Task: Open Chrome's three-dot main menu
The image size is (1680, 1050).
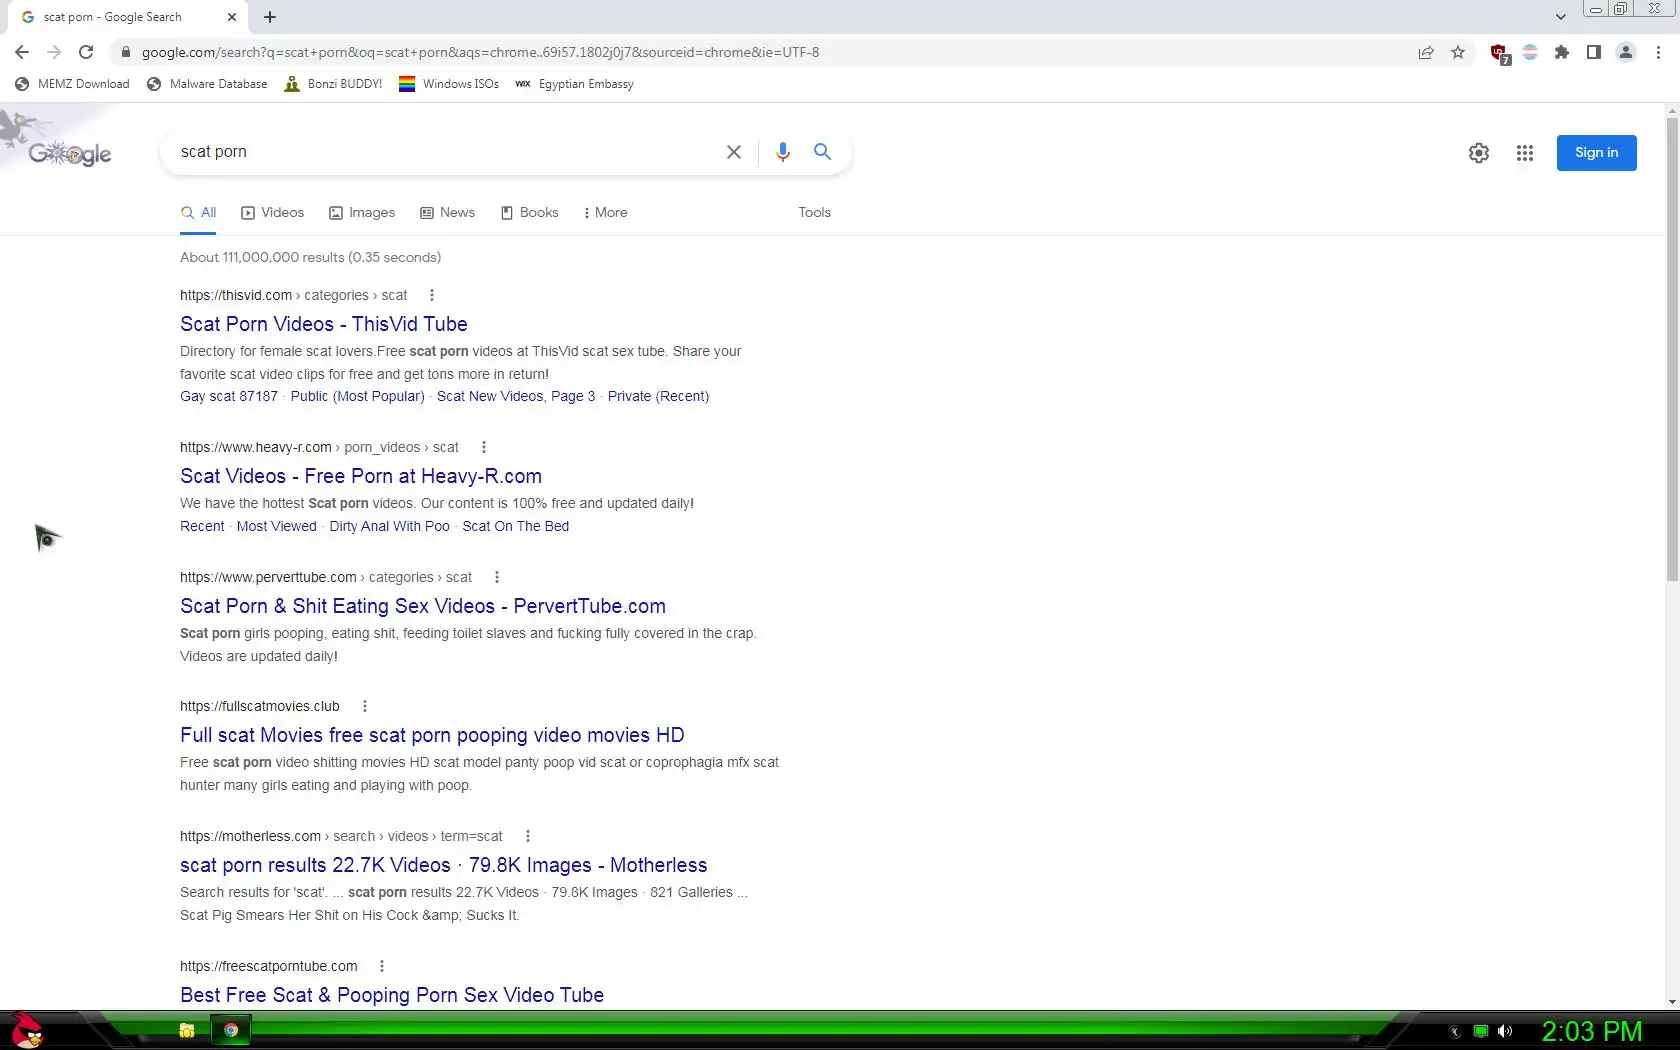Action: pyautogui.click(x=1659, y=52)
